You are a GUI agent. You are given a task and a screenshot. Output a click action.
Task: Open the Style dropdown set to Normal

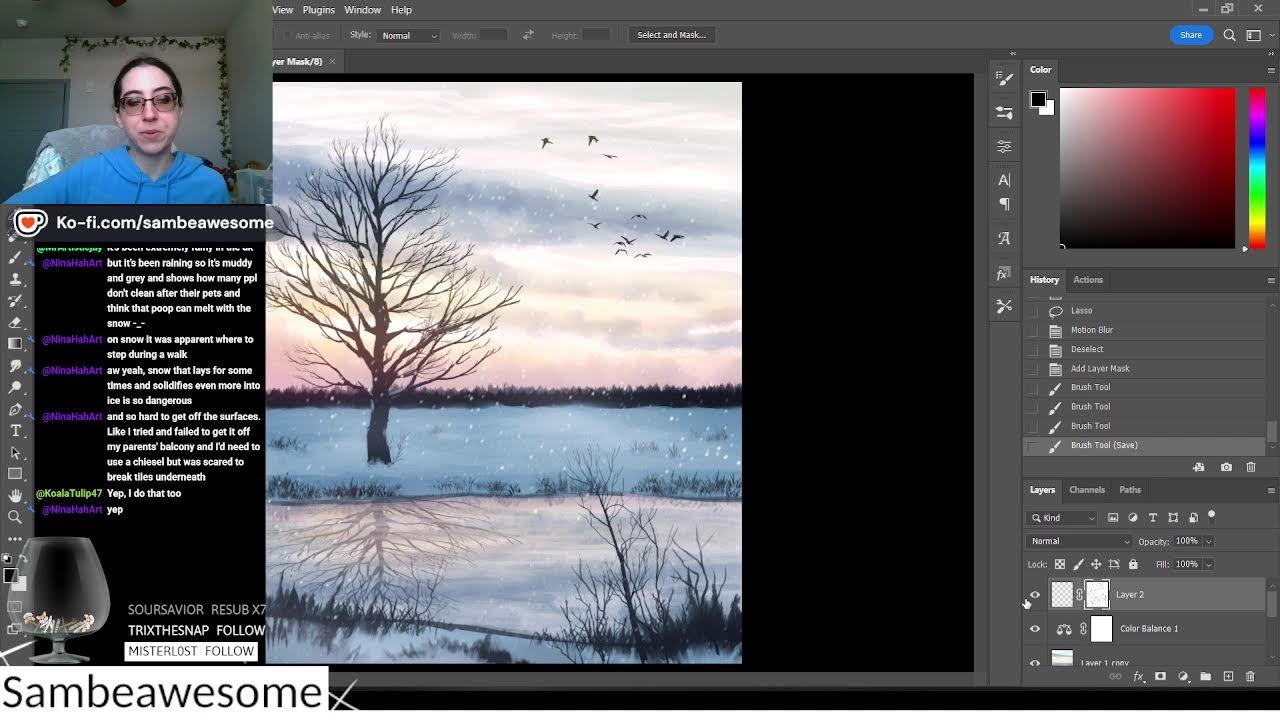(408, 35)
